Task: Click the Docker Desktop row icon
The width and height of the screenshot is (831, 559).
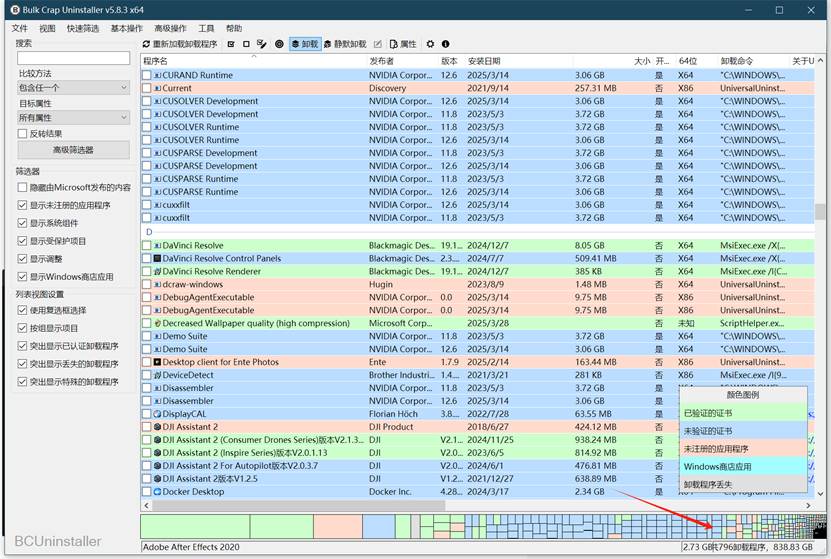Action: tap(157, 492)
